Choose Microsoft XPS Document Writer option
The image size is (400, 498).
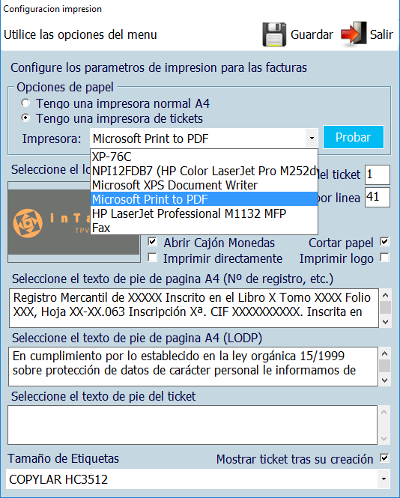tap(204, 185)
